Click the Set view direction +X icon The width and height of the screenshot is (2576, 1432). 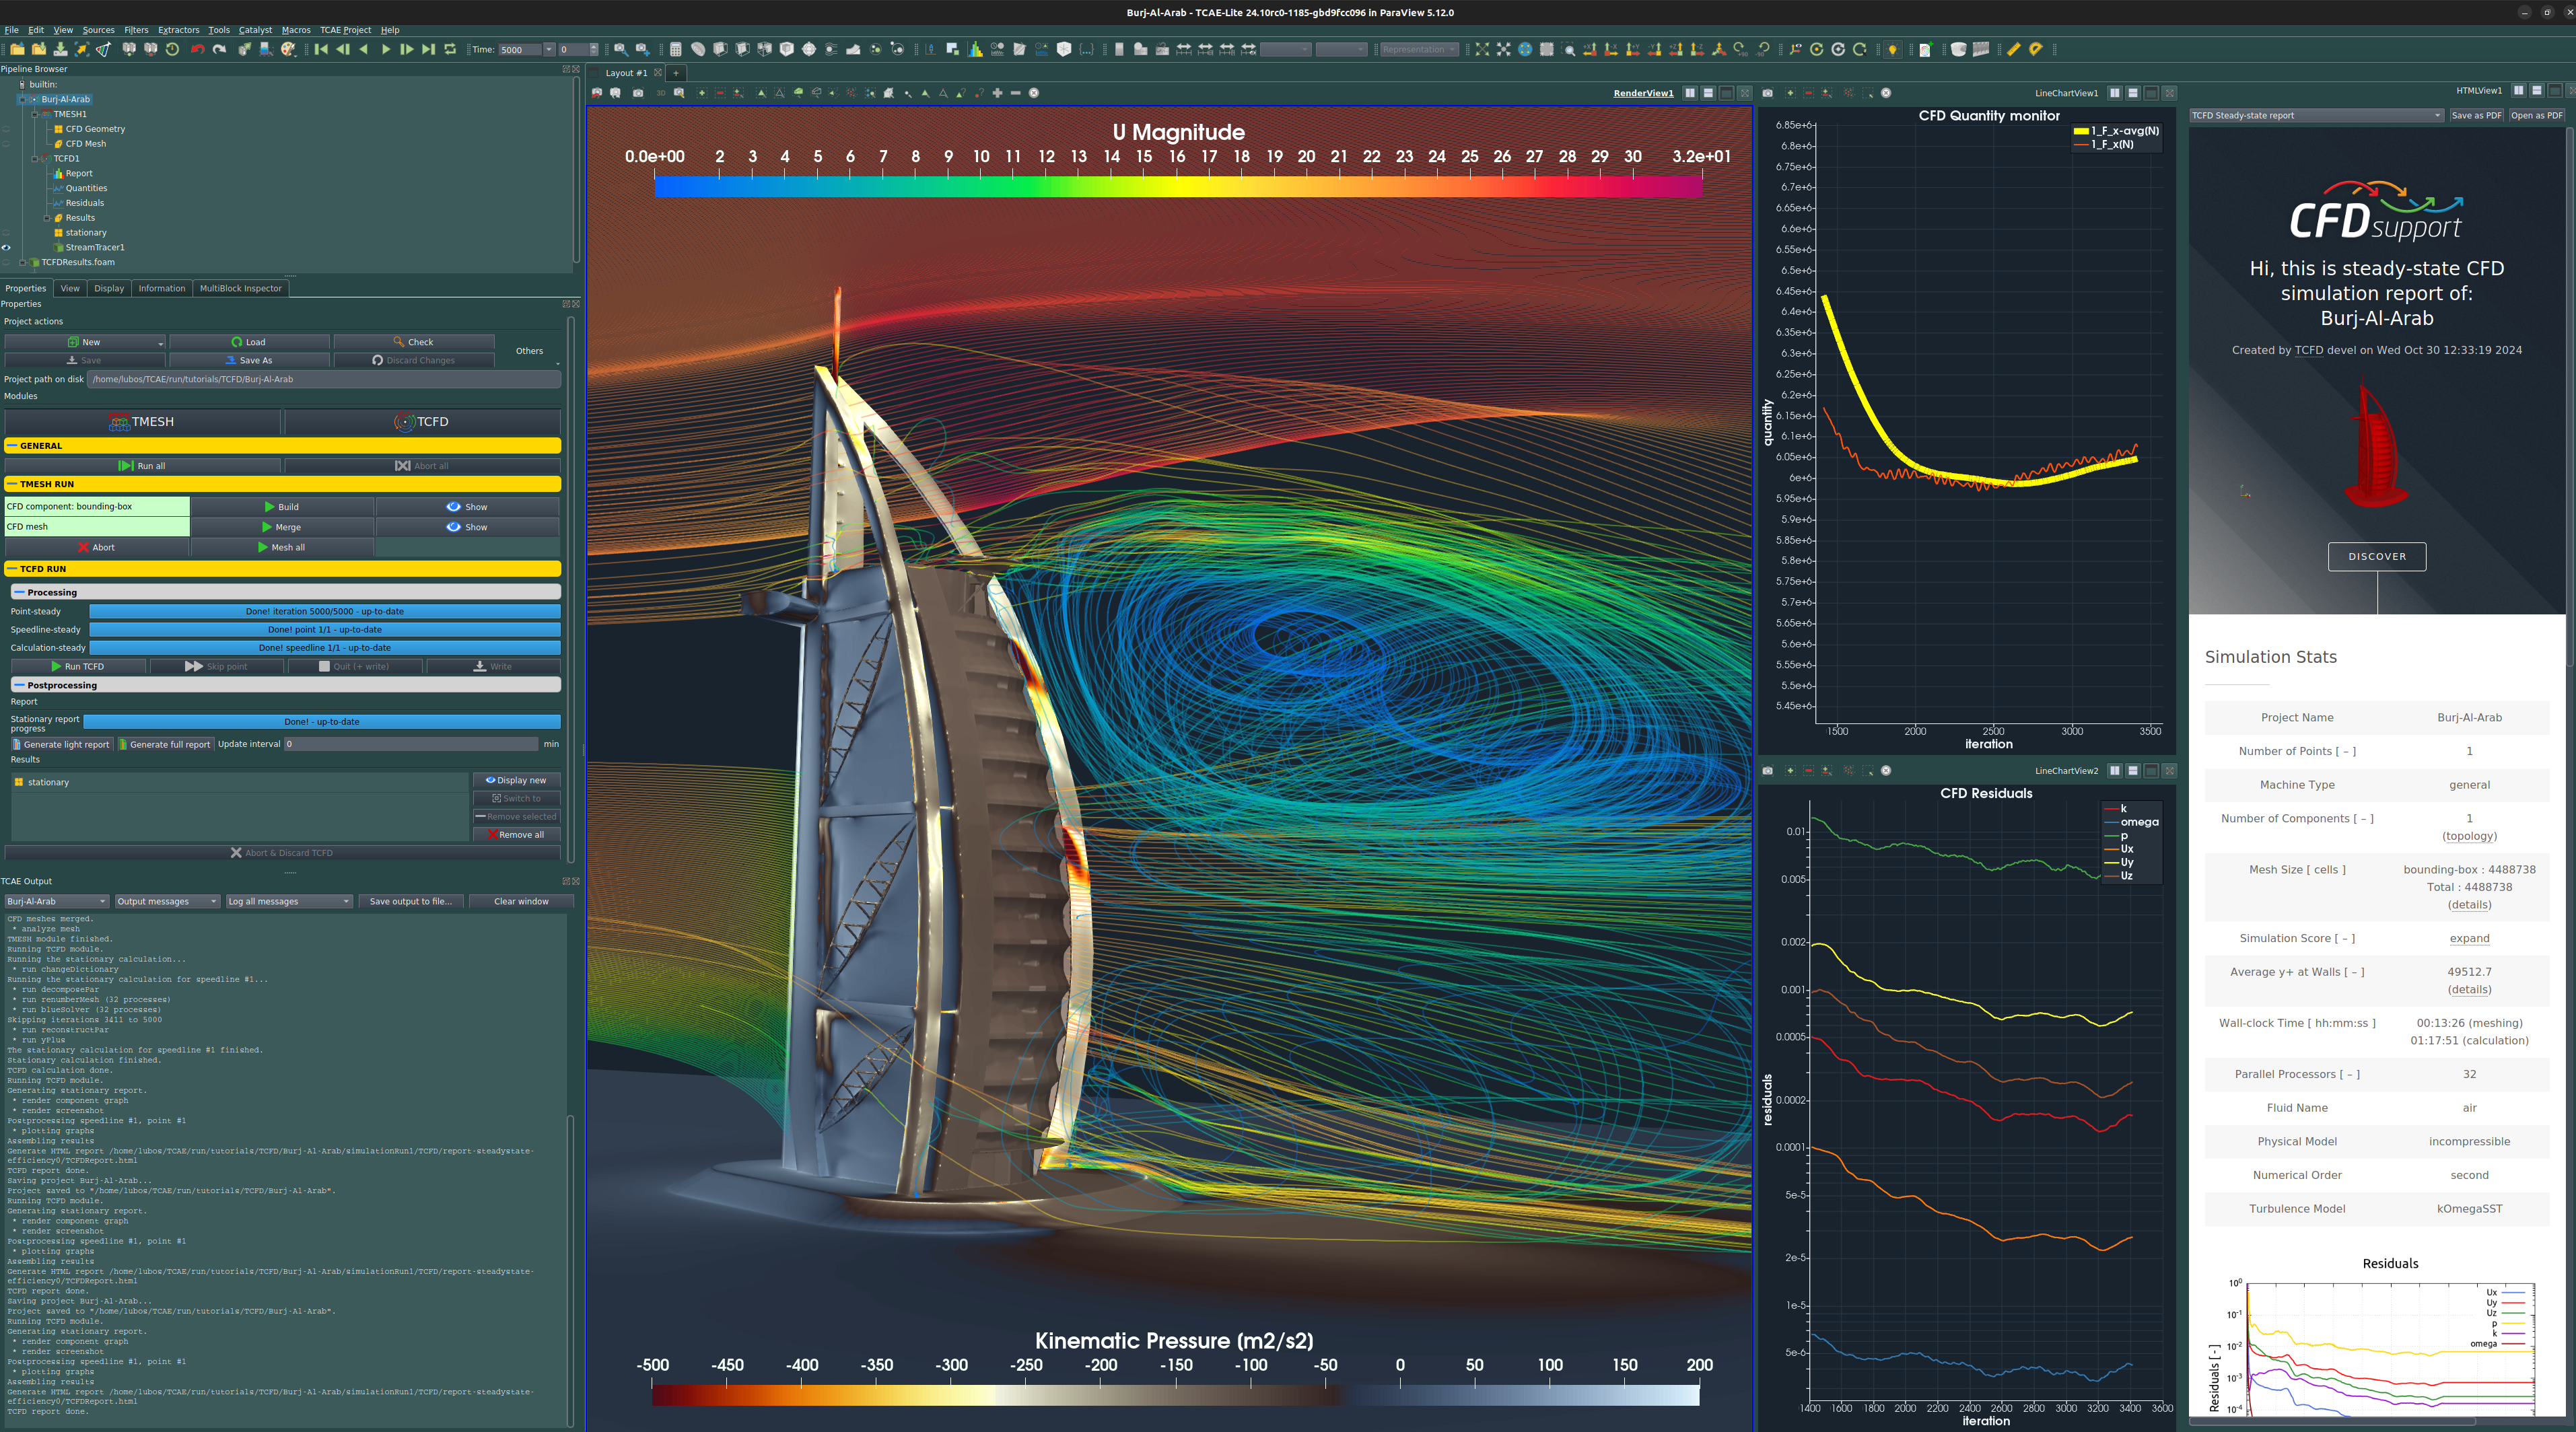point(1589,49)
